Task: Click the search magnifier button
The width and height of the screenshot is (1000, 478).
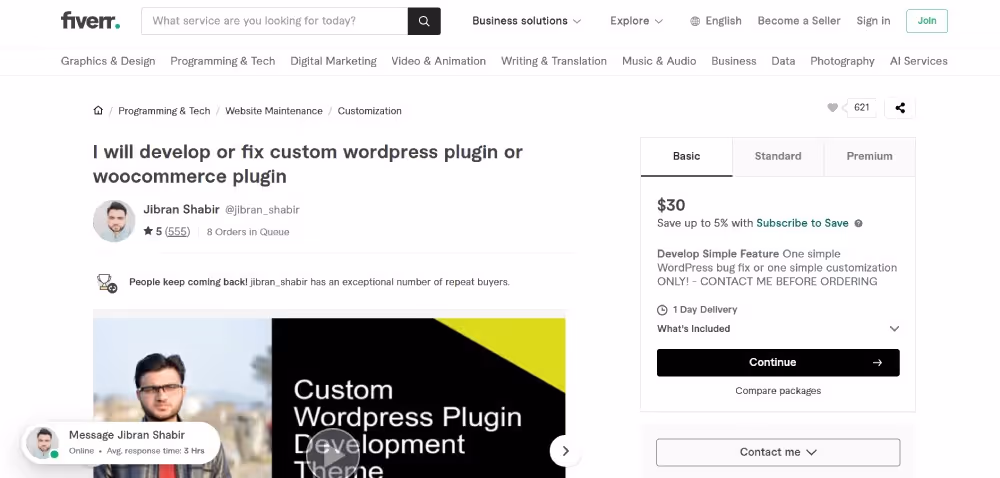Action: coord(424,21)
